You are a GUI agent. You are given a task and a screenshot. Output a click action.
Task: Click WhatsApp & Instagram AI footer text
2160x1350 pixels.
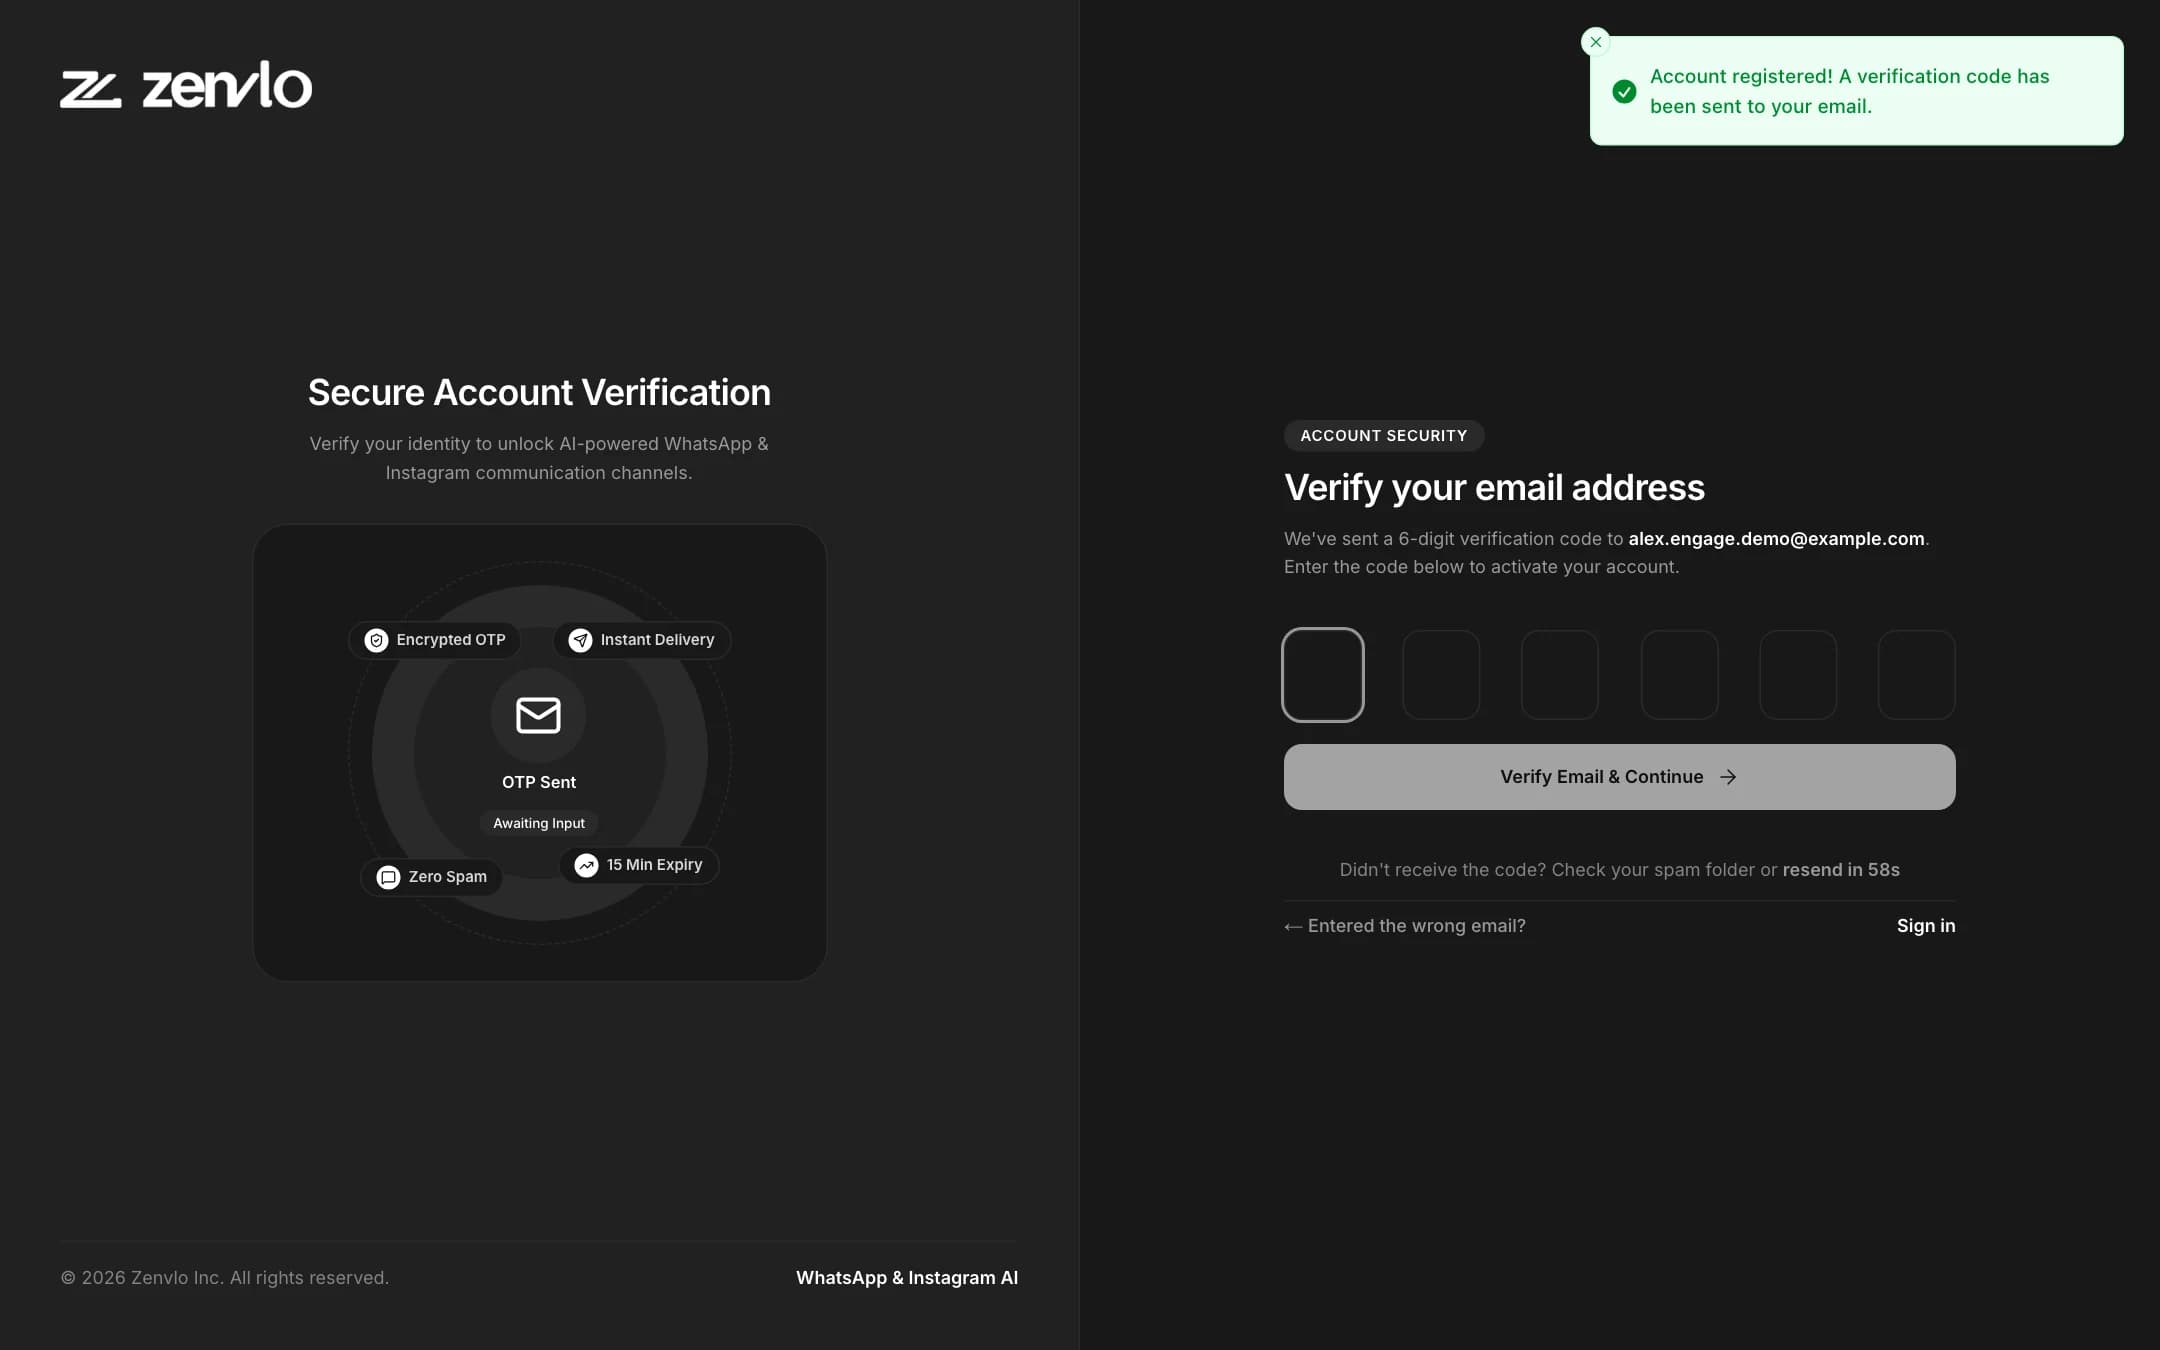point(906,1278)
